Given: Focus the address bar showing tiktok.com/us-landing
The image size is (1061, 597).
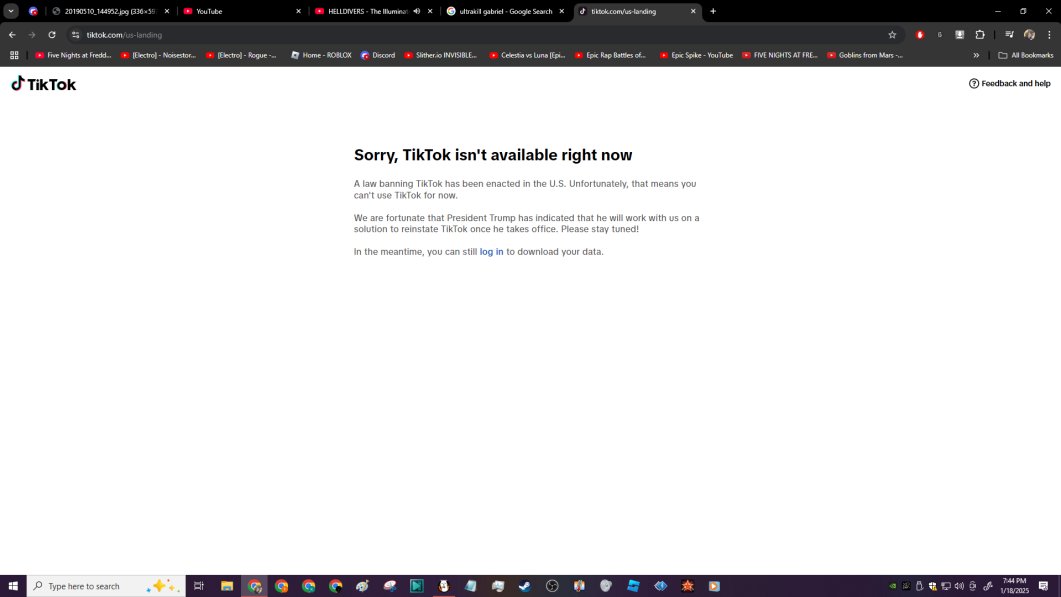Looking at the screenshot, I should [x=474, y=35].
